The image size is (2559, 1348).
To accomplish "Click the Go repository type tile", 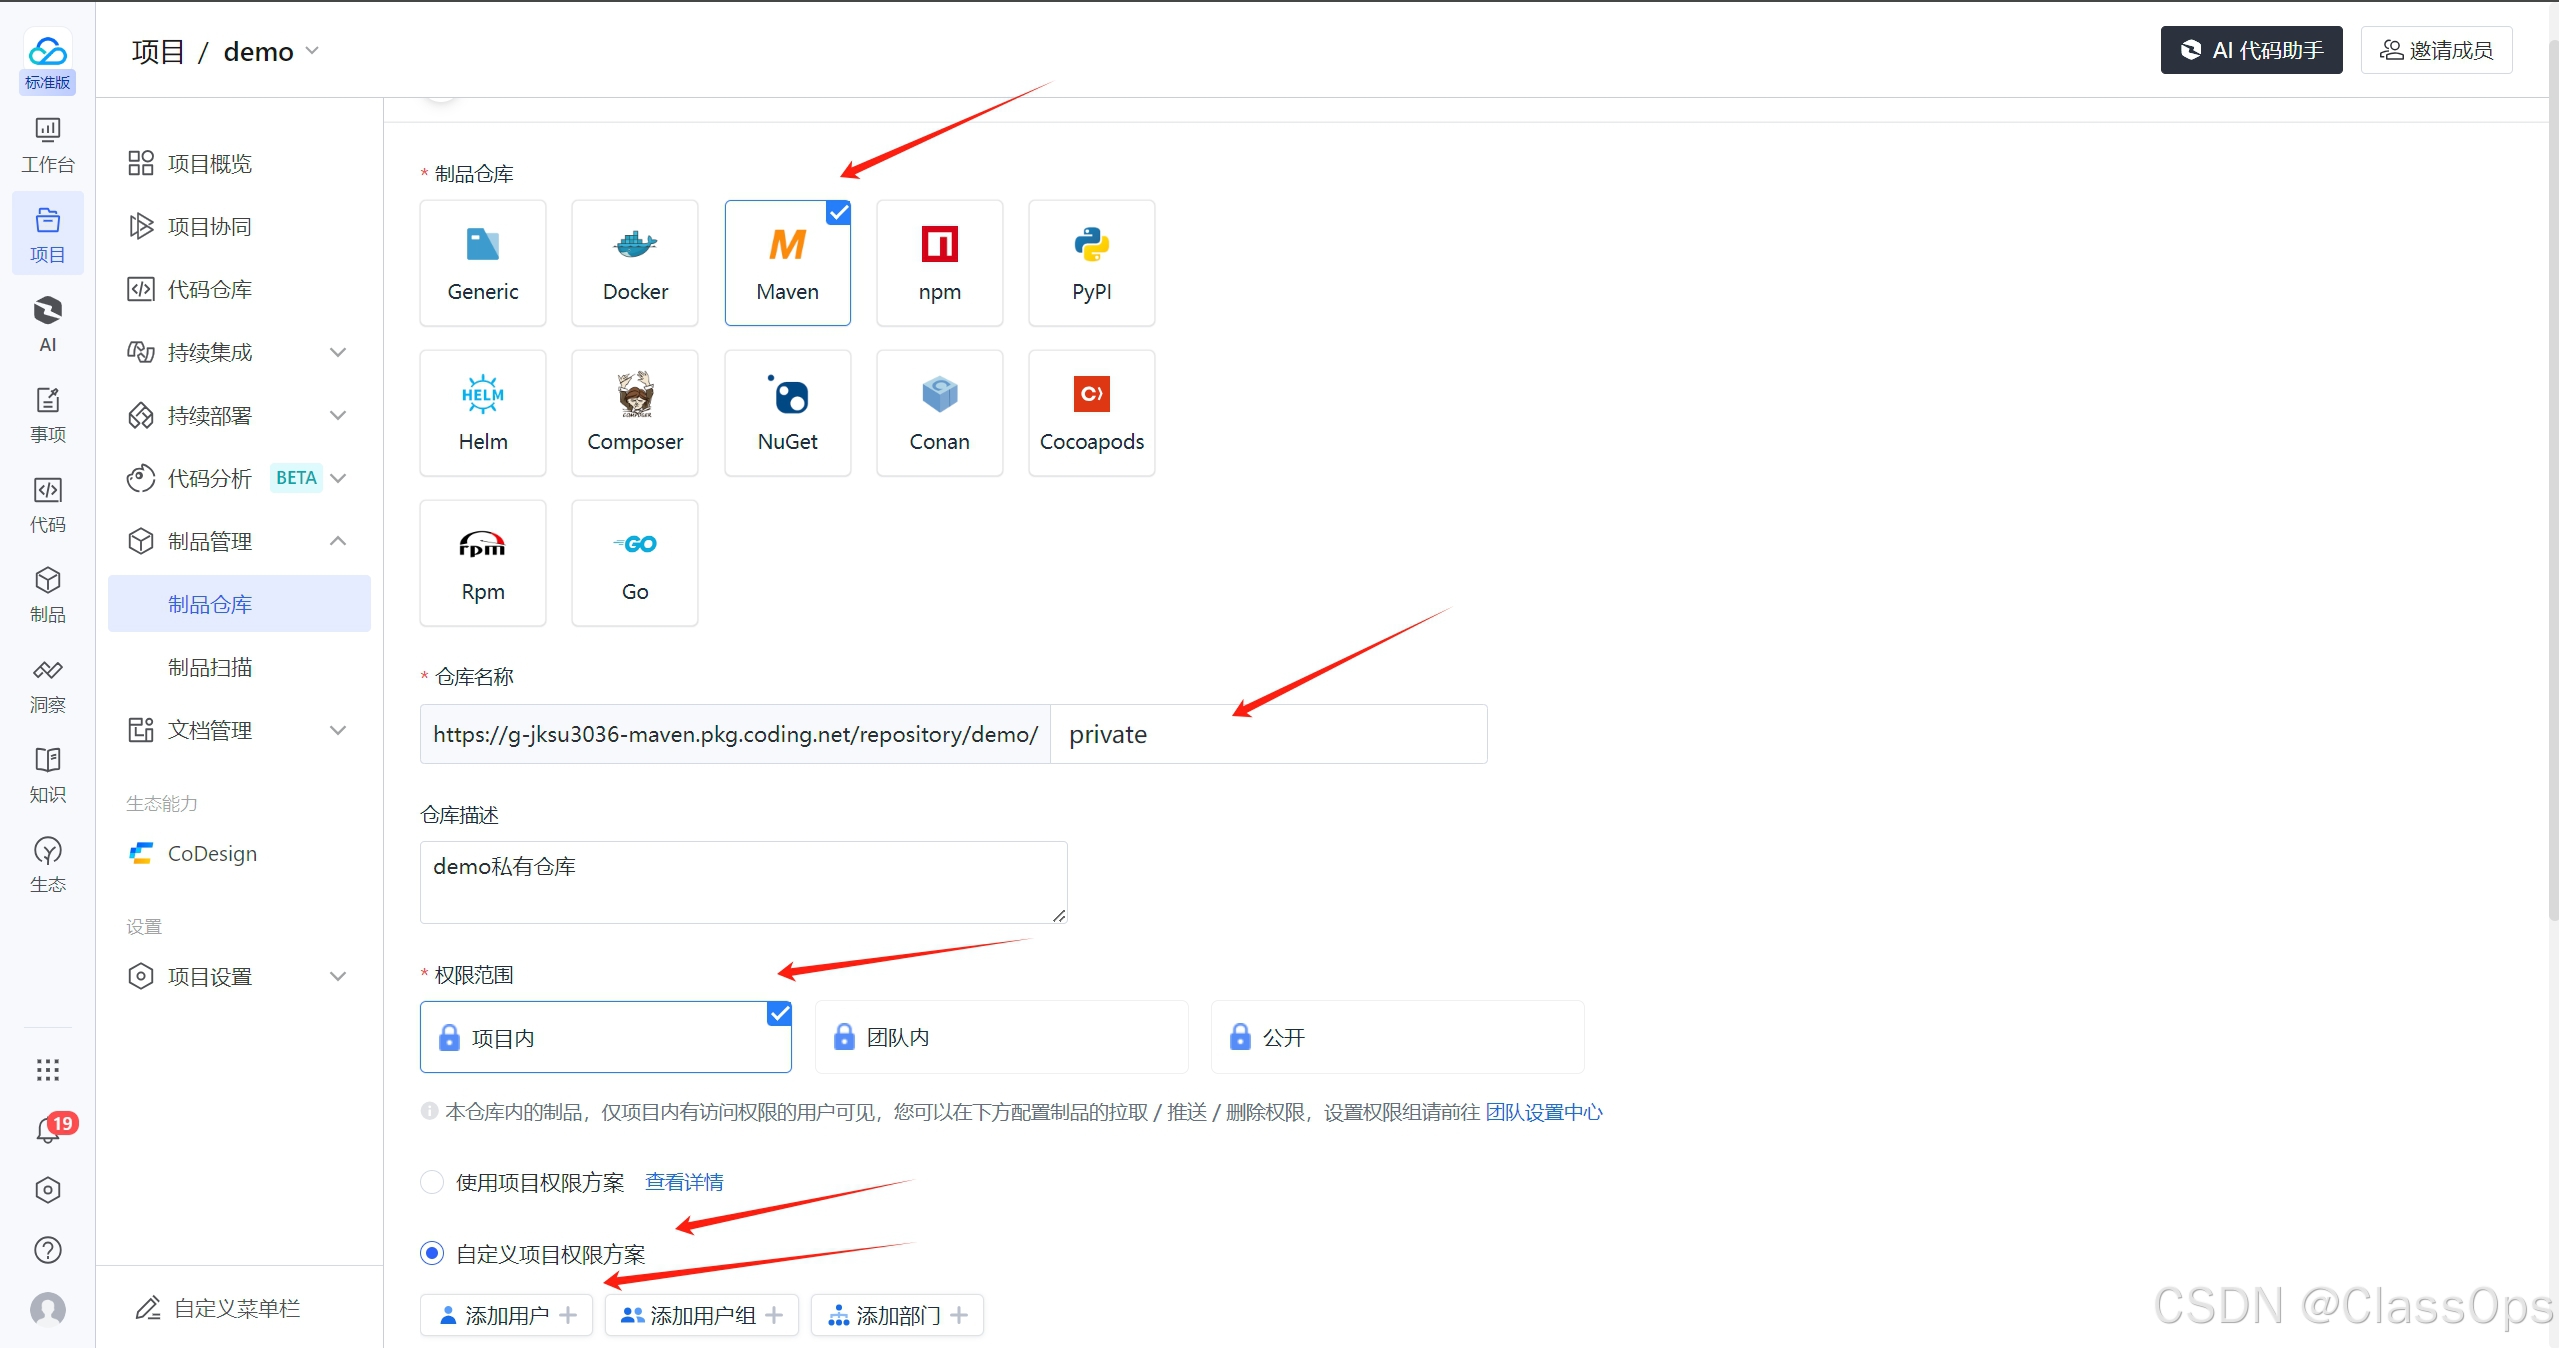I will click(x=634, y=562).
